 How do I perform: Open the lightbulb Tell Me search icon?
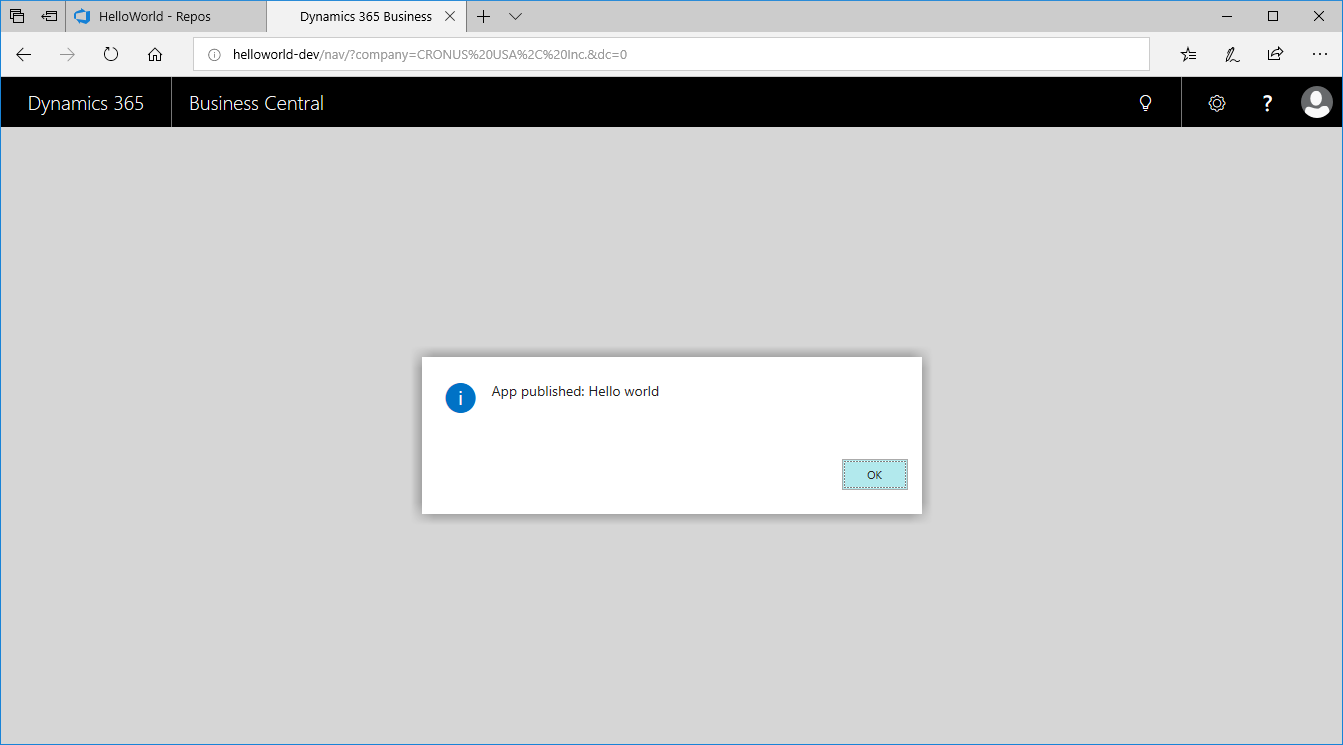[1146, 103]
